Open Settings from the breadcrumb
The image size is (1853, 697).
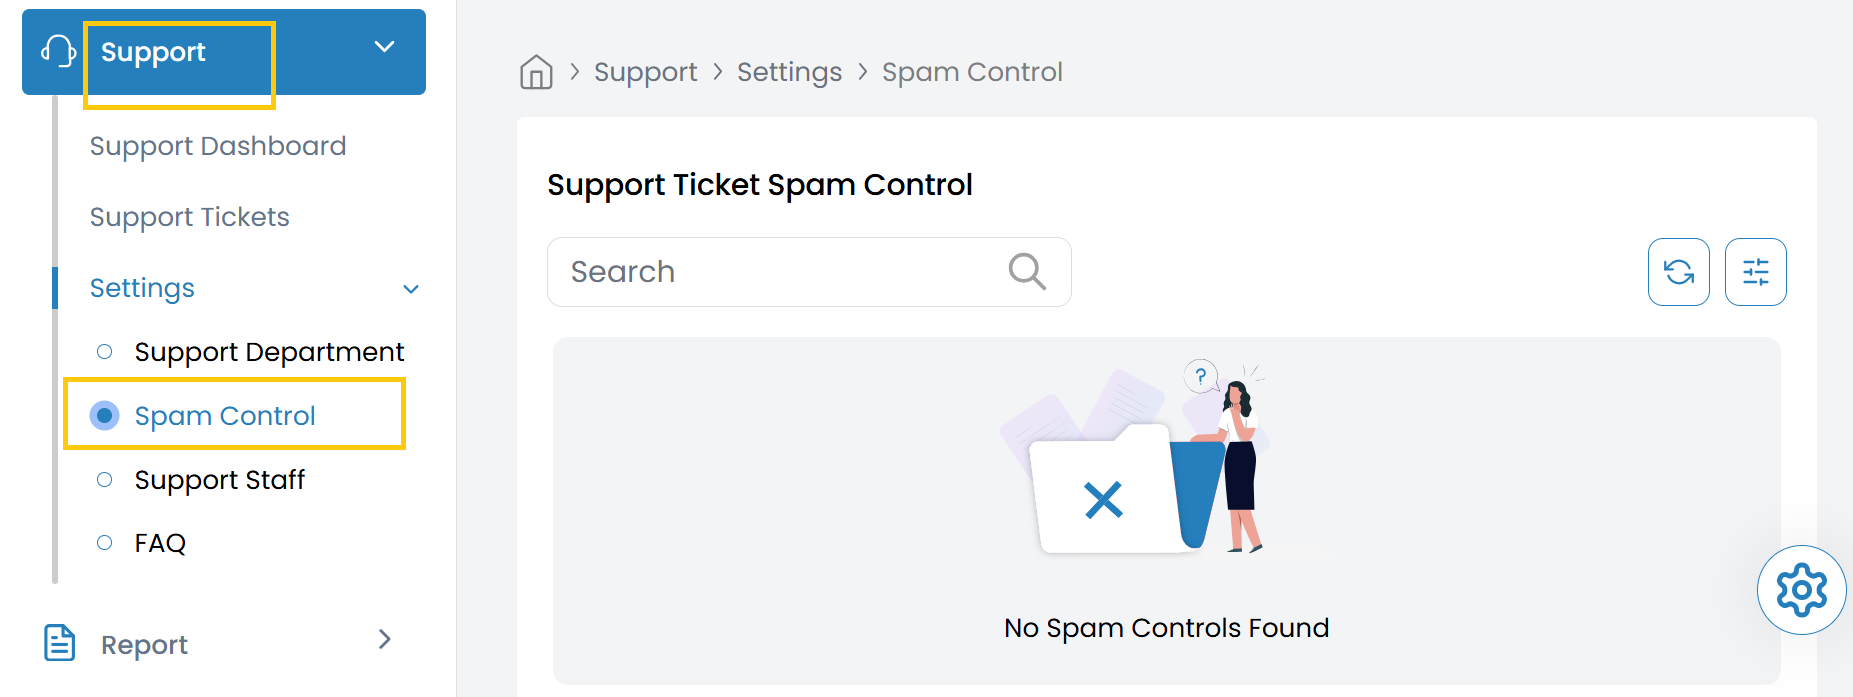coord(789,71)
